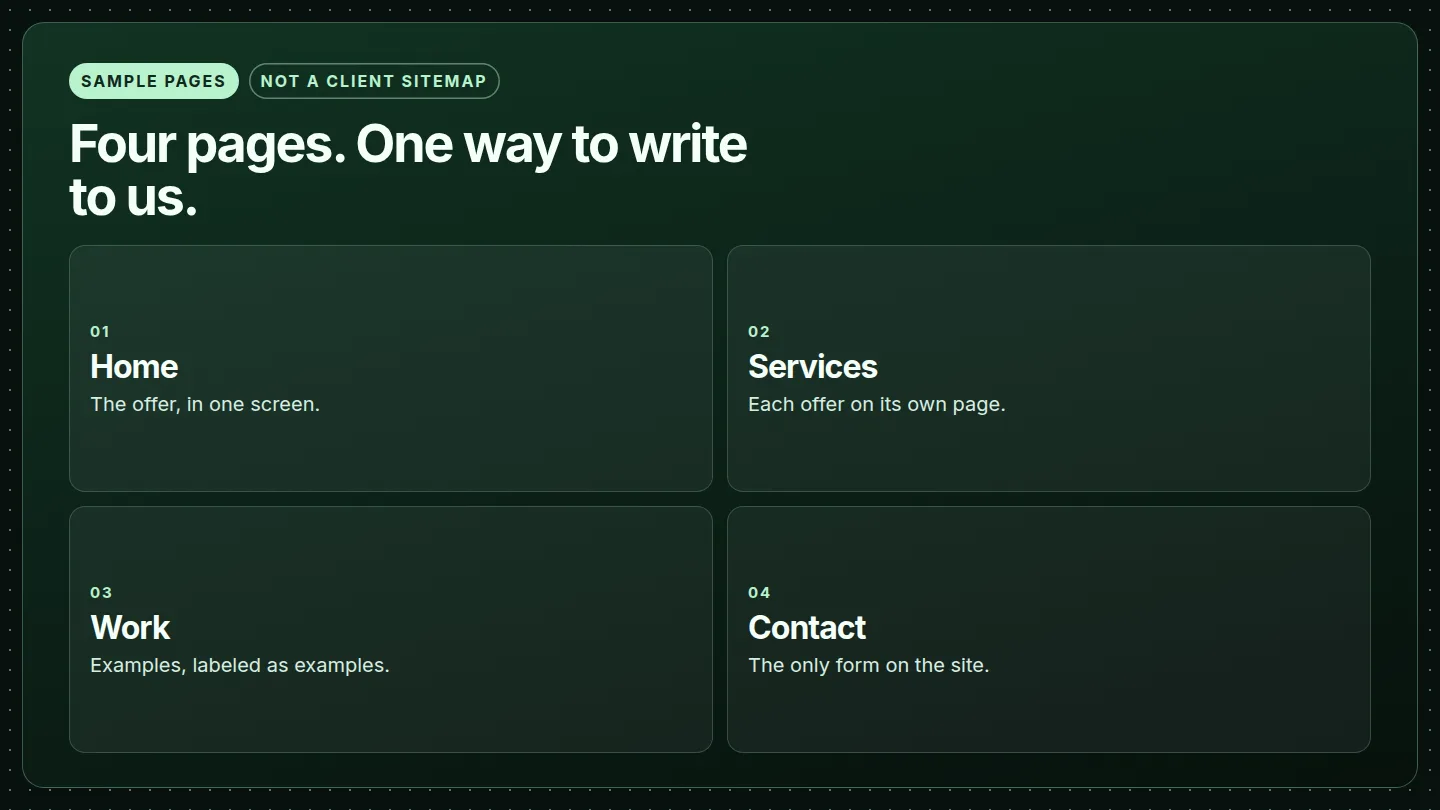Click the number label '01'
Image resolution: width=1440 pixels, height=810 pixels.
[100, 332]
